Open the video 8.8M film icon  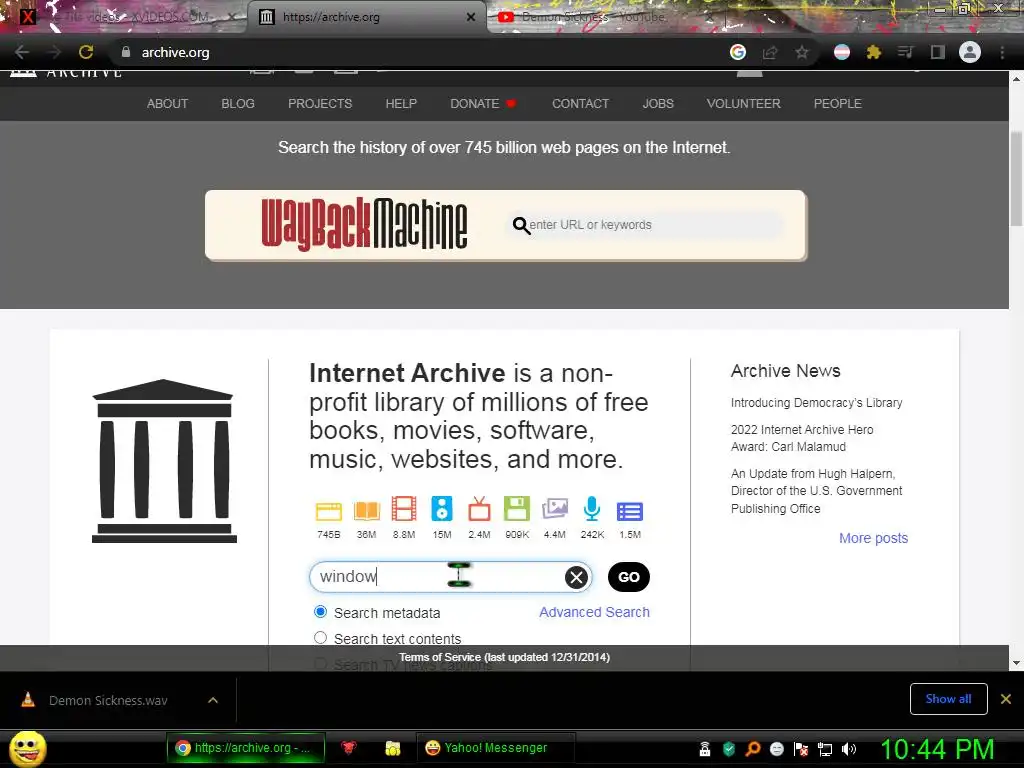[404, 509]
